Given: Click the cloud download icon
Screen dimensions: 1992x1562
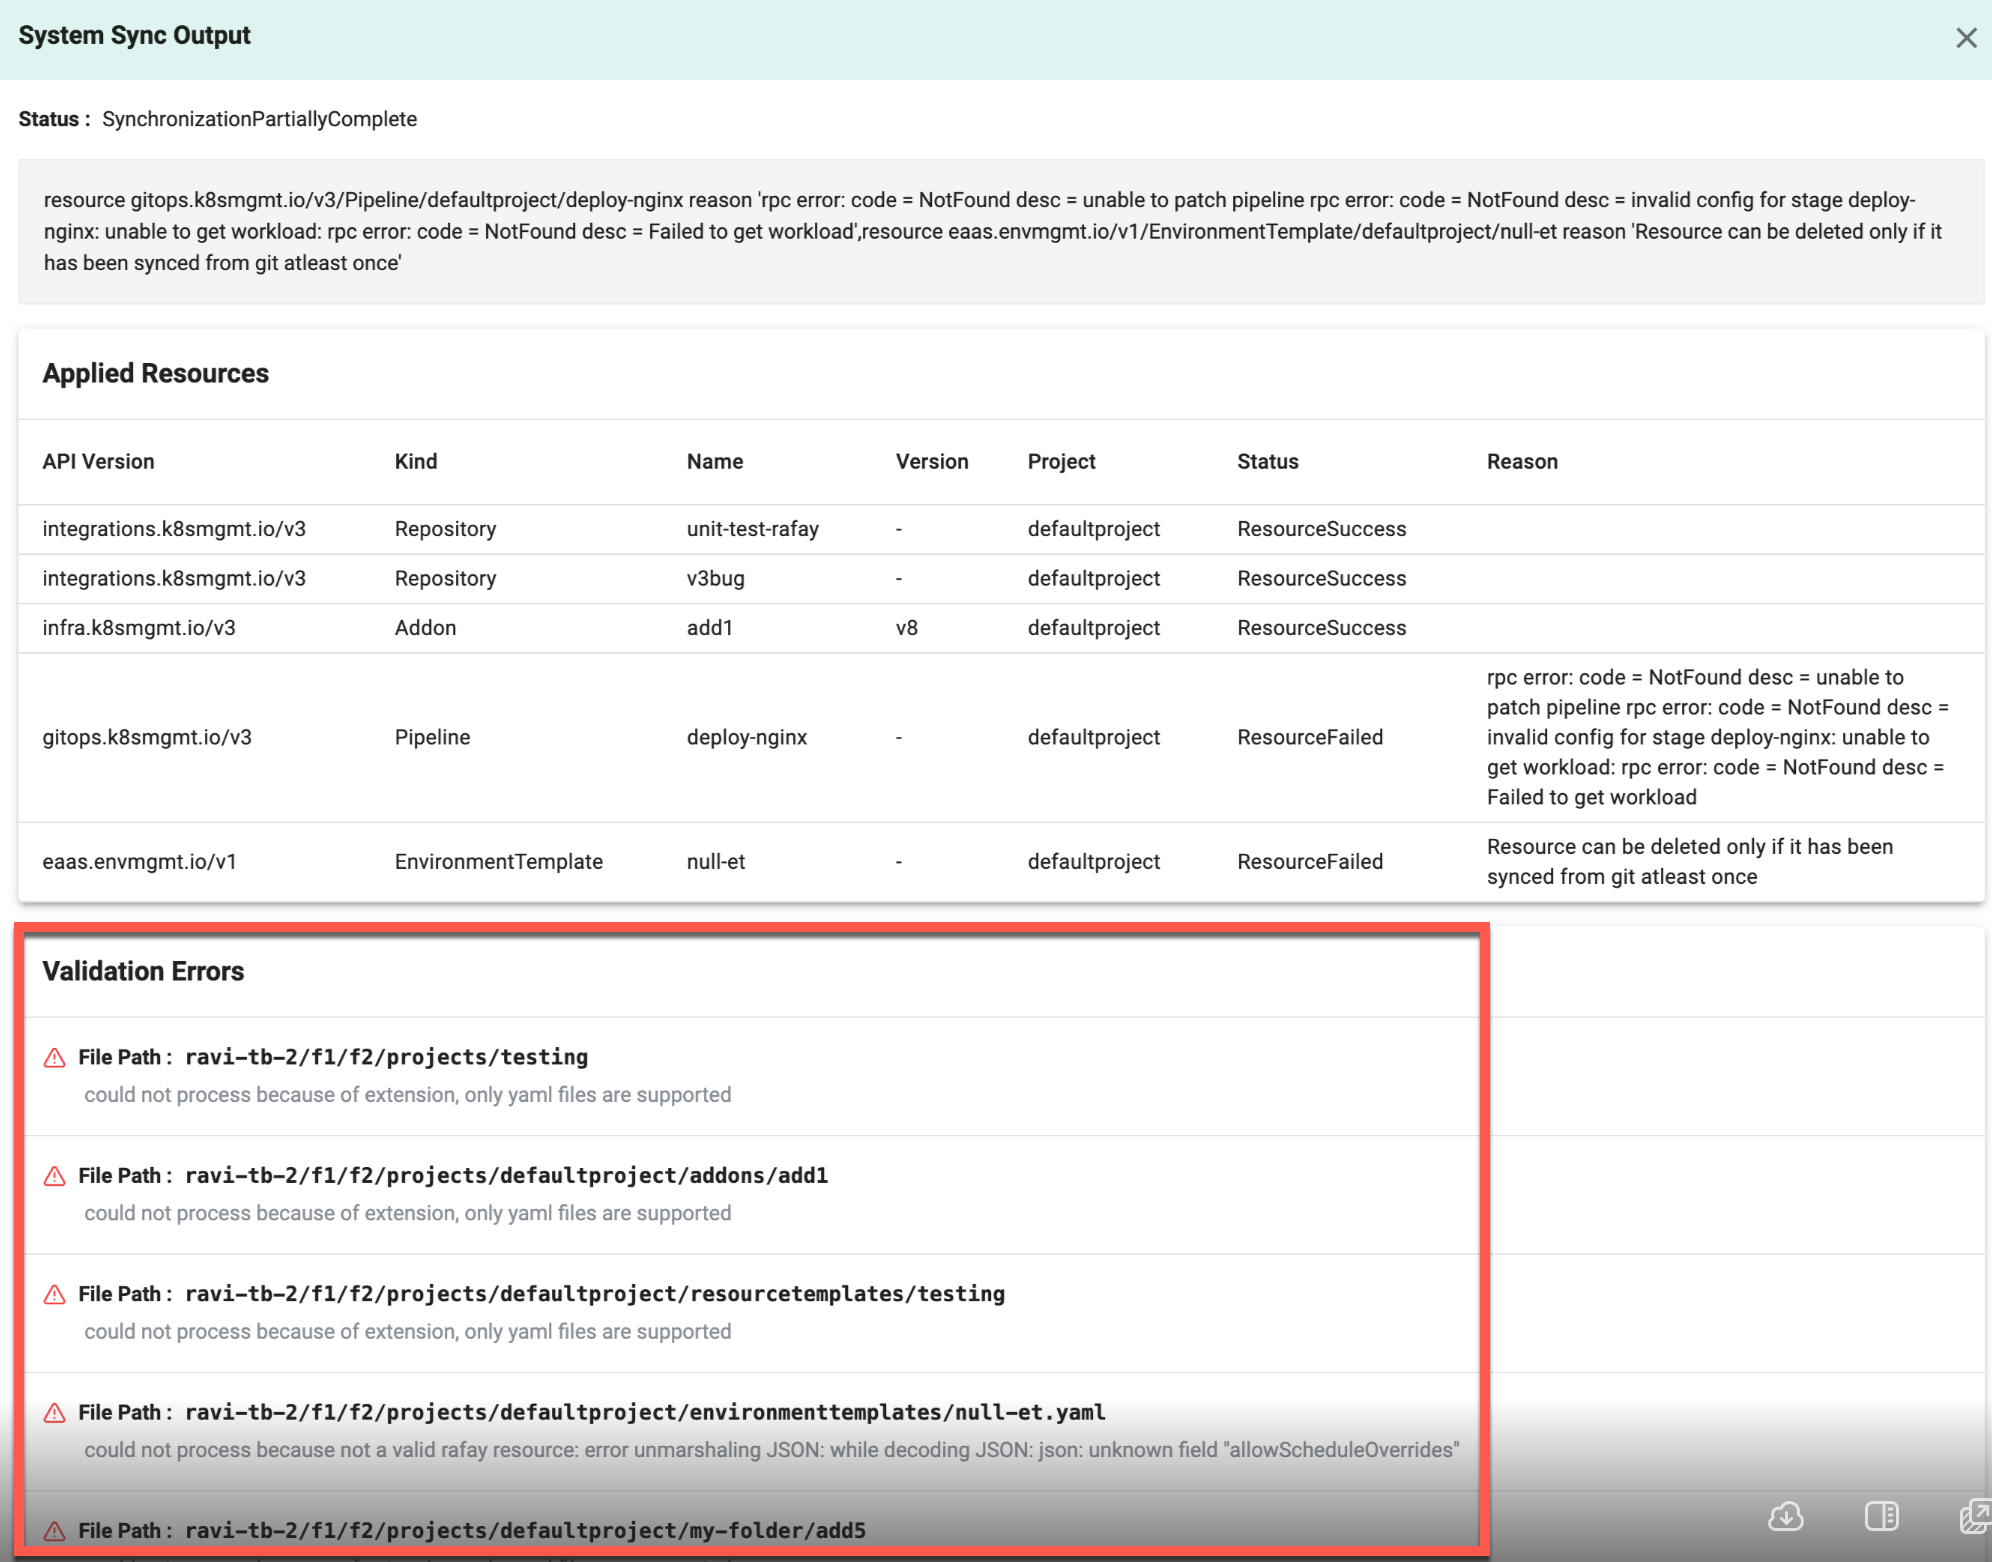Looking at the screenshot, I should point(1785,1516).
